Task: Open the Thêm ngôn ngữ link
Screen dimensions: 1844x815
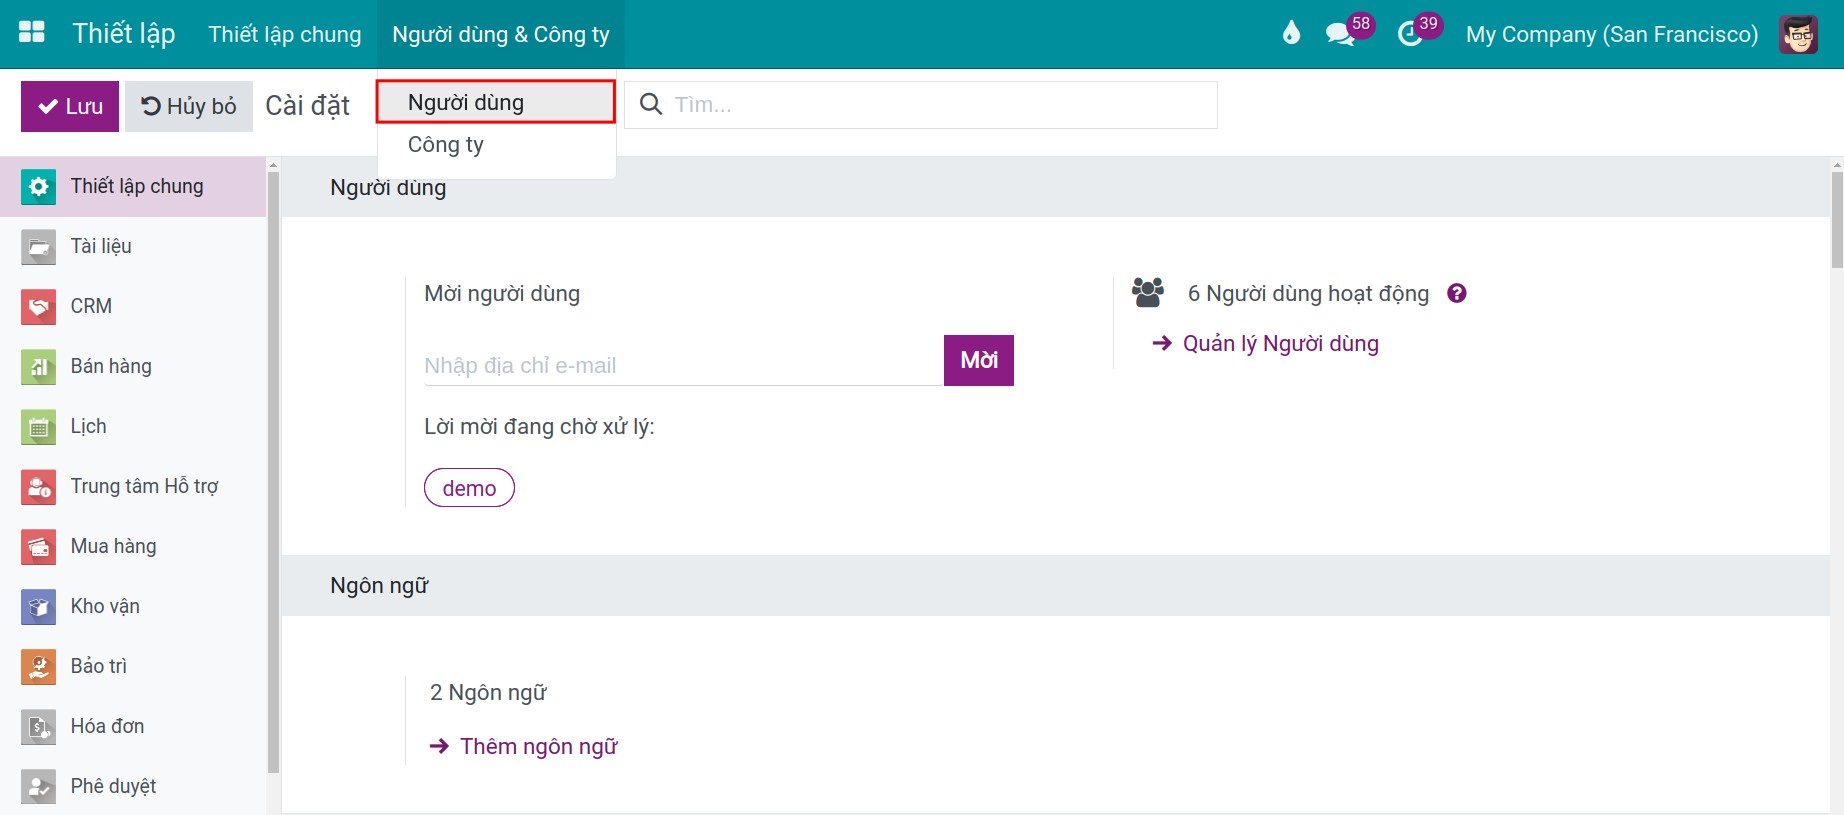Action: [x=524, y=746]
